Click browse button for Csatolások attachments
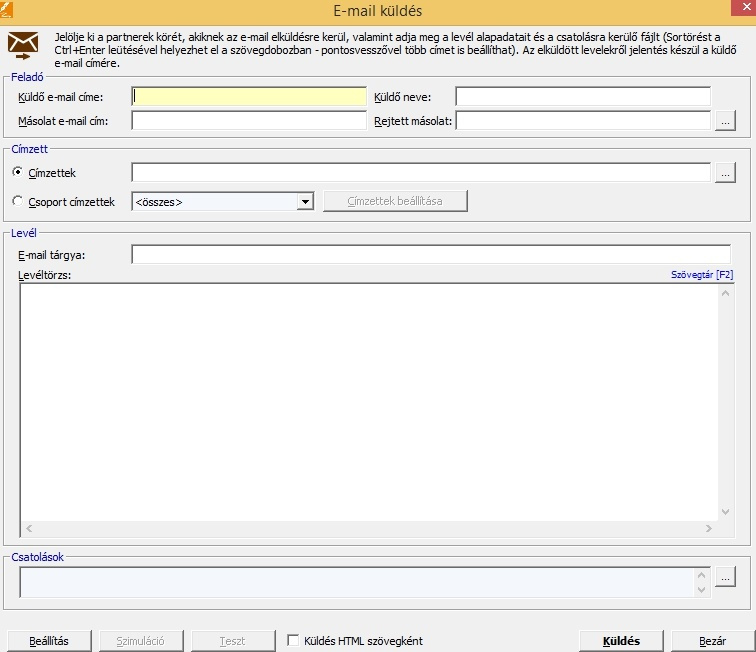Screen dimensions: 756x652 727,577
